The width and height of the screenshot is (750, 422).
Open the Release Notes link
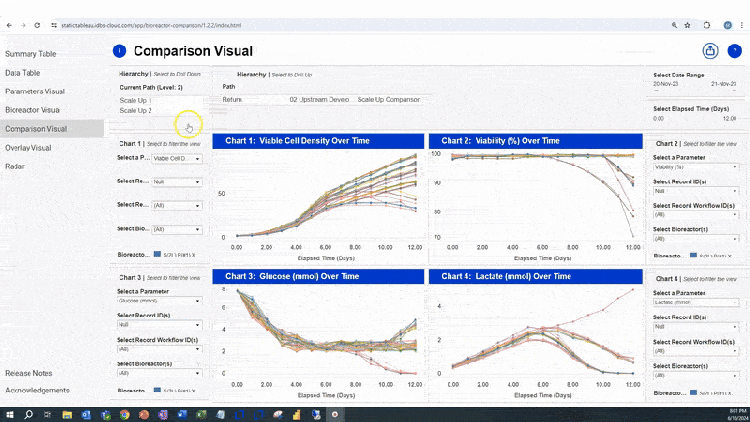29,373
